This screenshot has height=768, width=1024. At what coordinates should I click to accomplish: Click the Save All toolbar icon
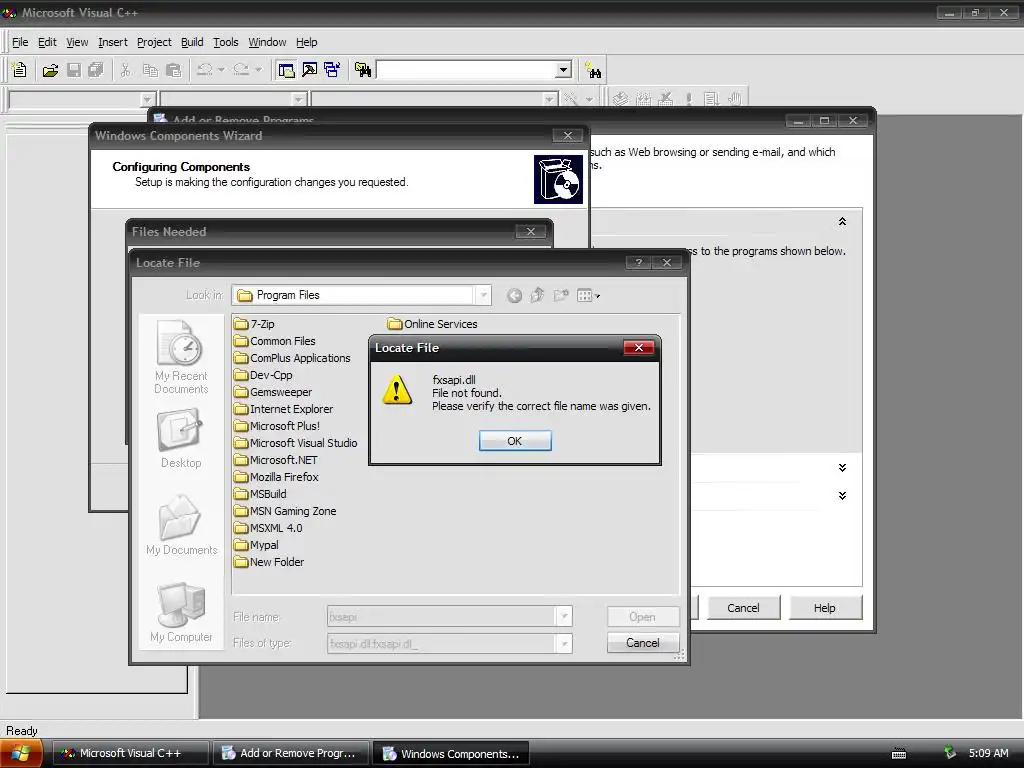[96, 70]
